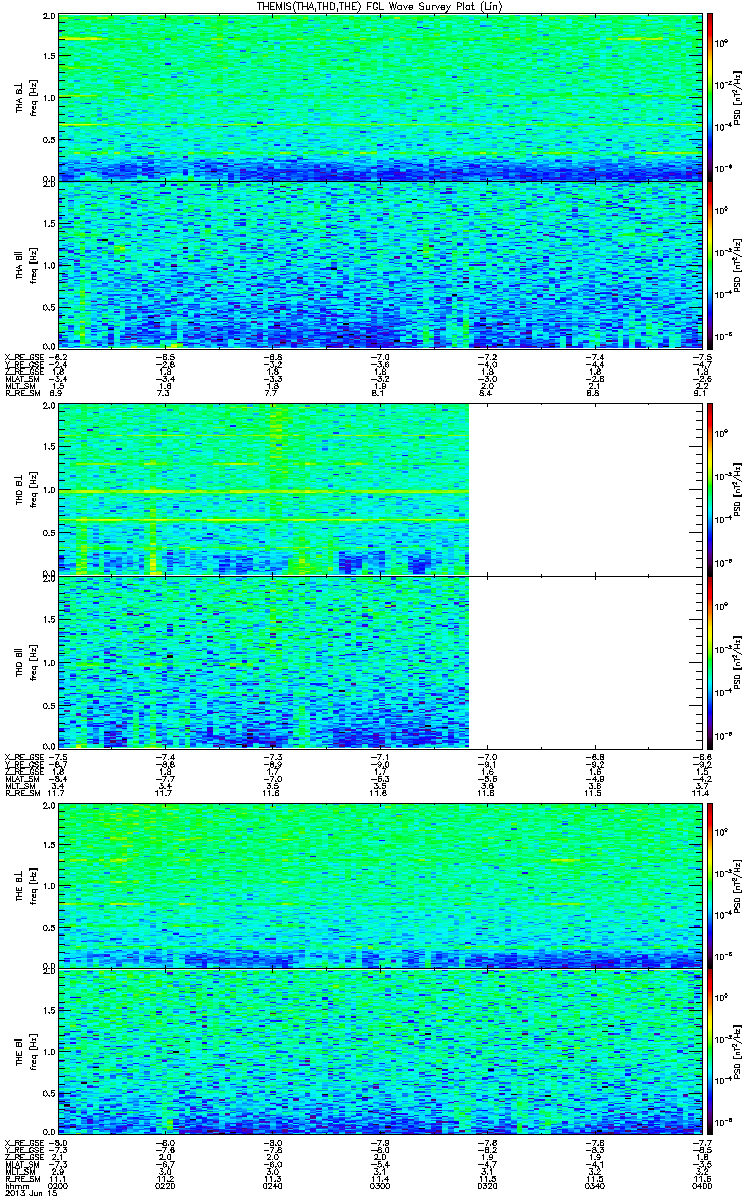Viewport: 750px width, 1200px height.
Task: Click the 0340 time tick label
Action: tap(594, 1185)
